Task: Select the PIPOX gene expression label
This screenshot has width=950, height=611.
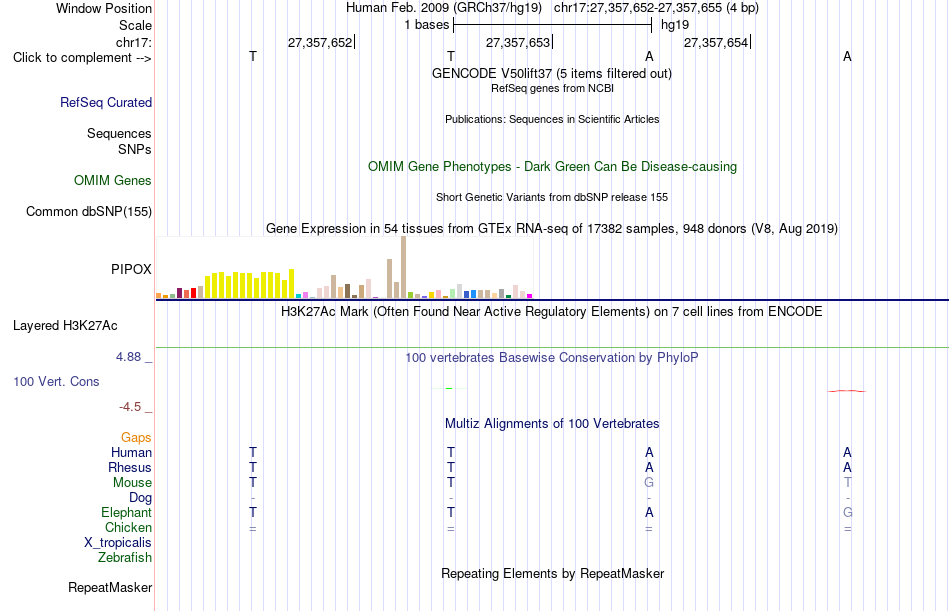Action: tap(131, 269)
